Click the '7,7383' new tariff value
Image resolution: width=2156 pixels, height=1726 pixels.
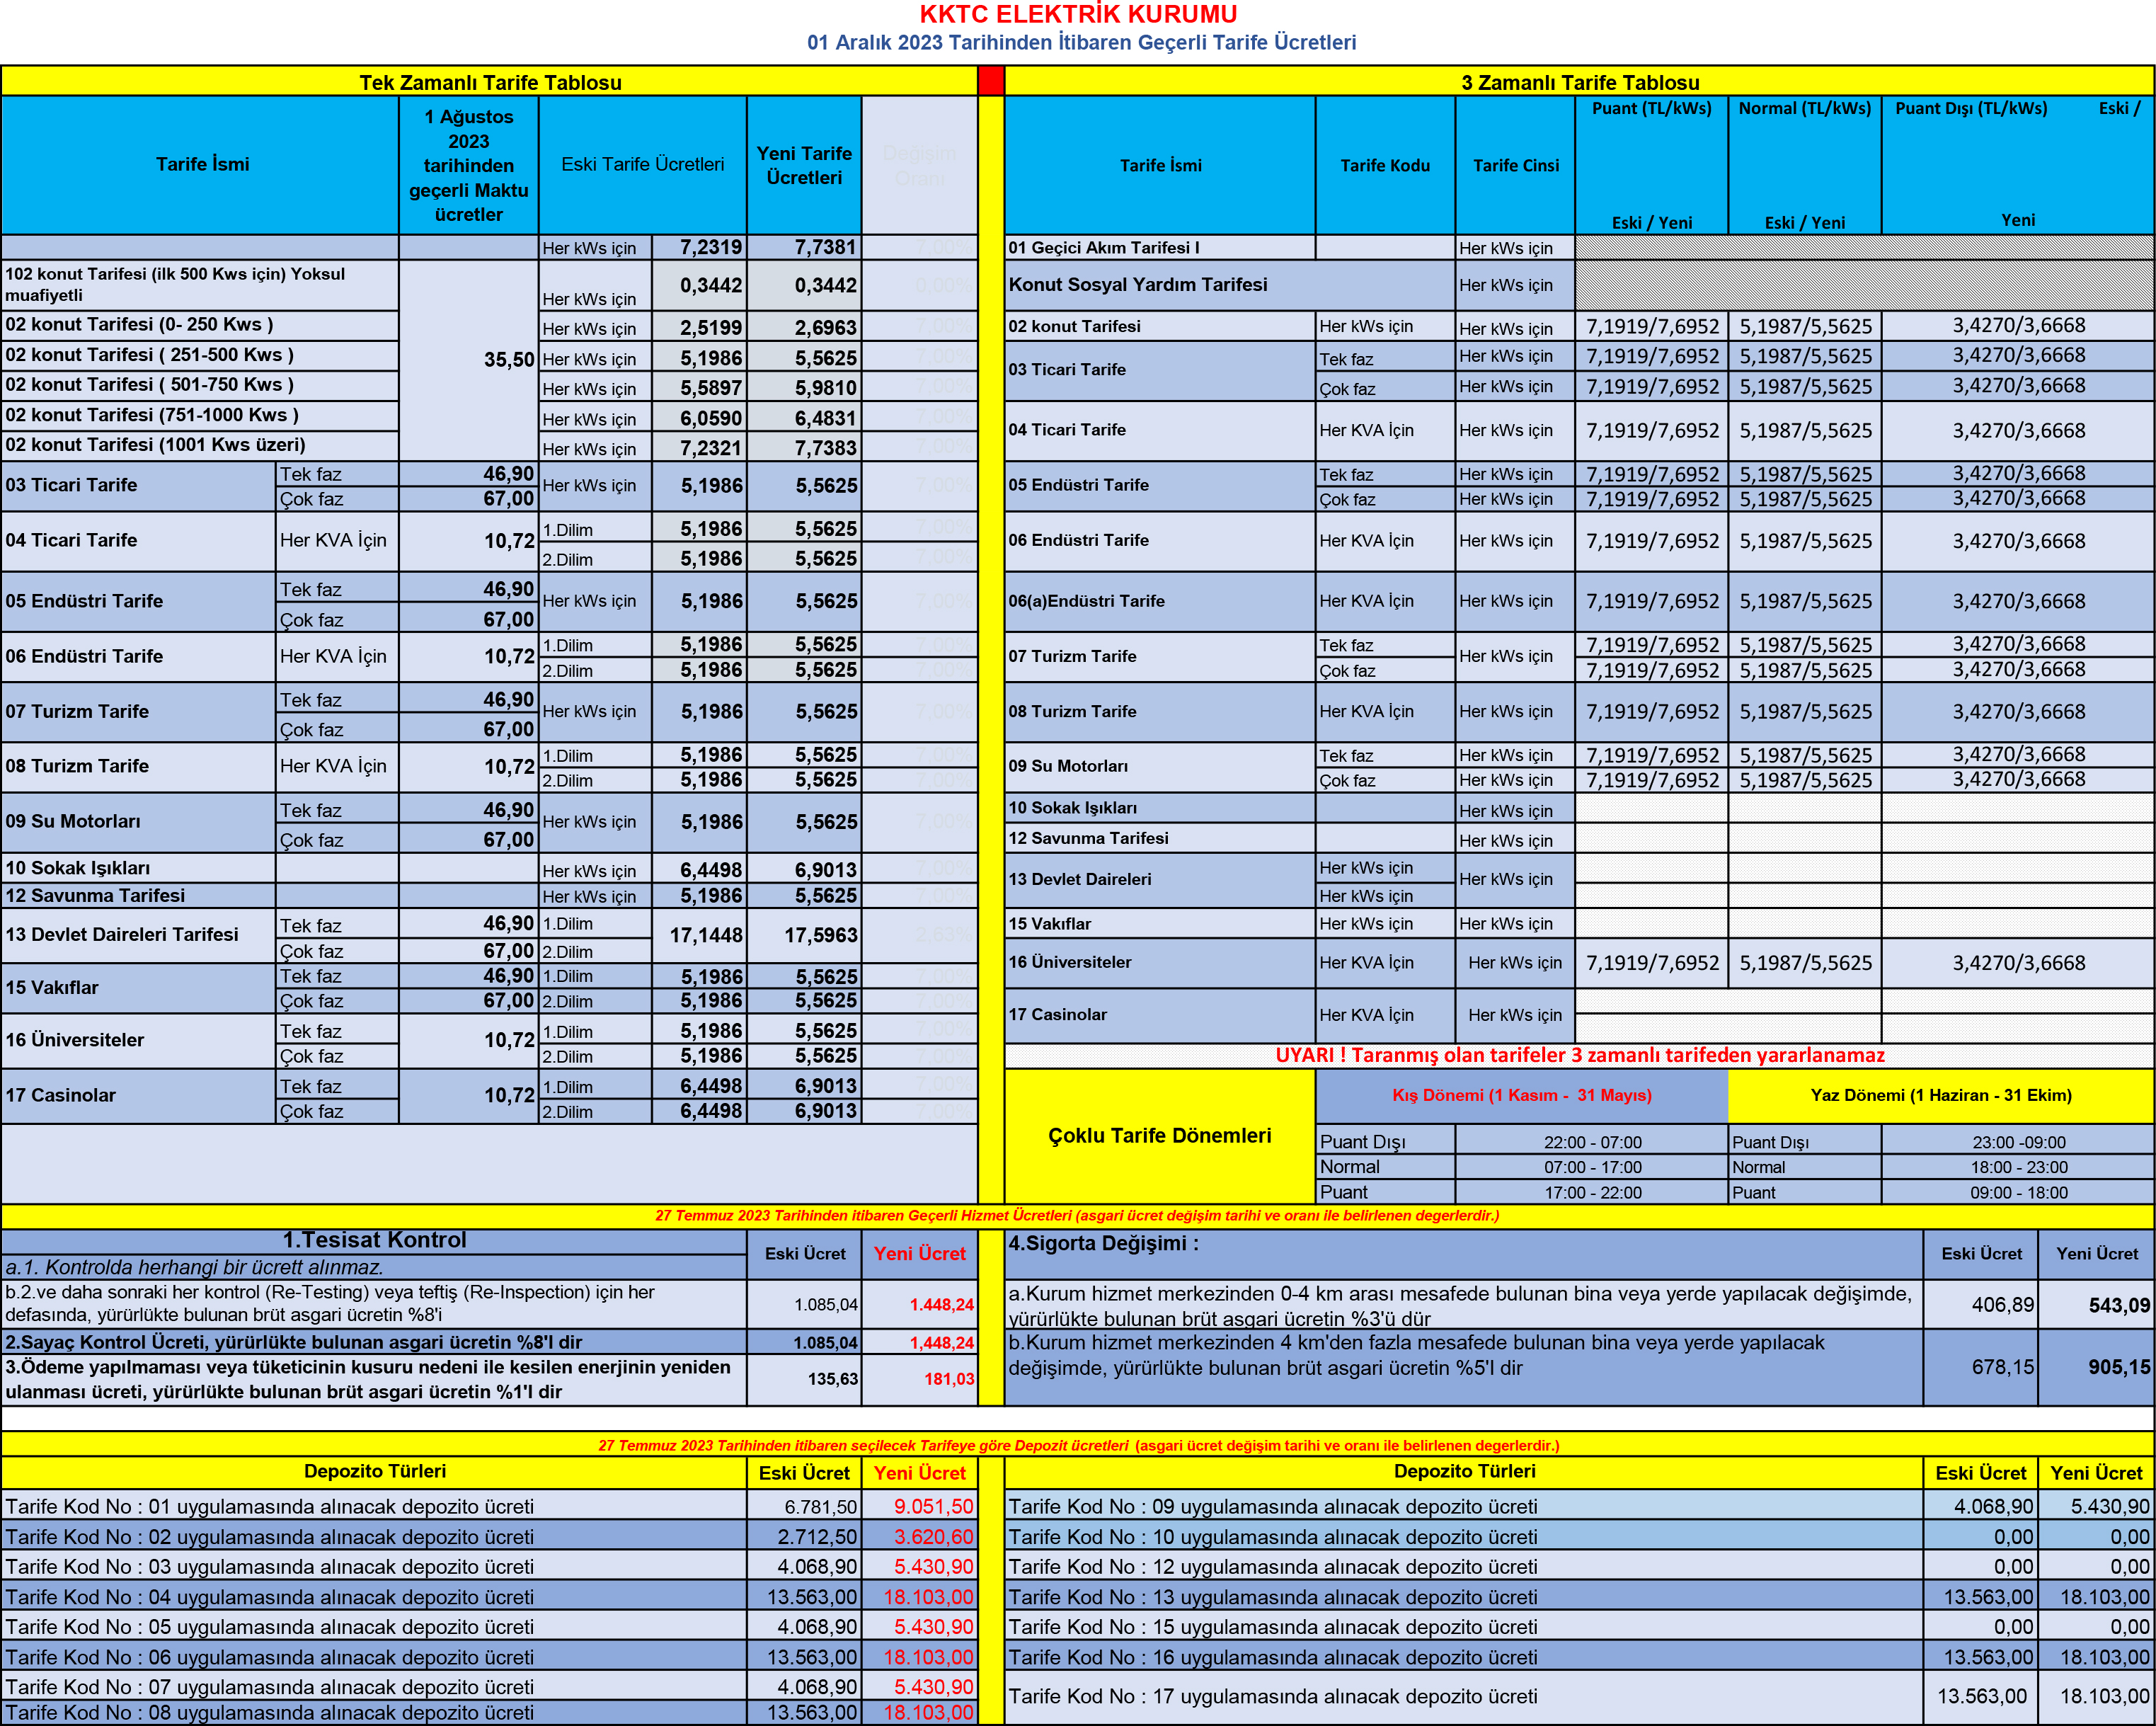pos(804,448)
